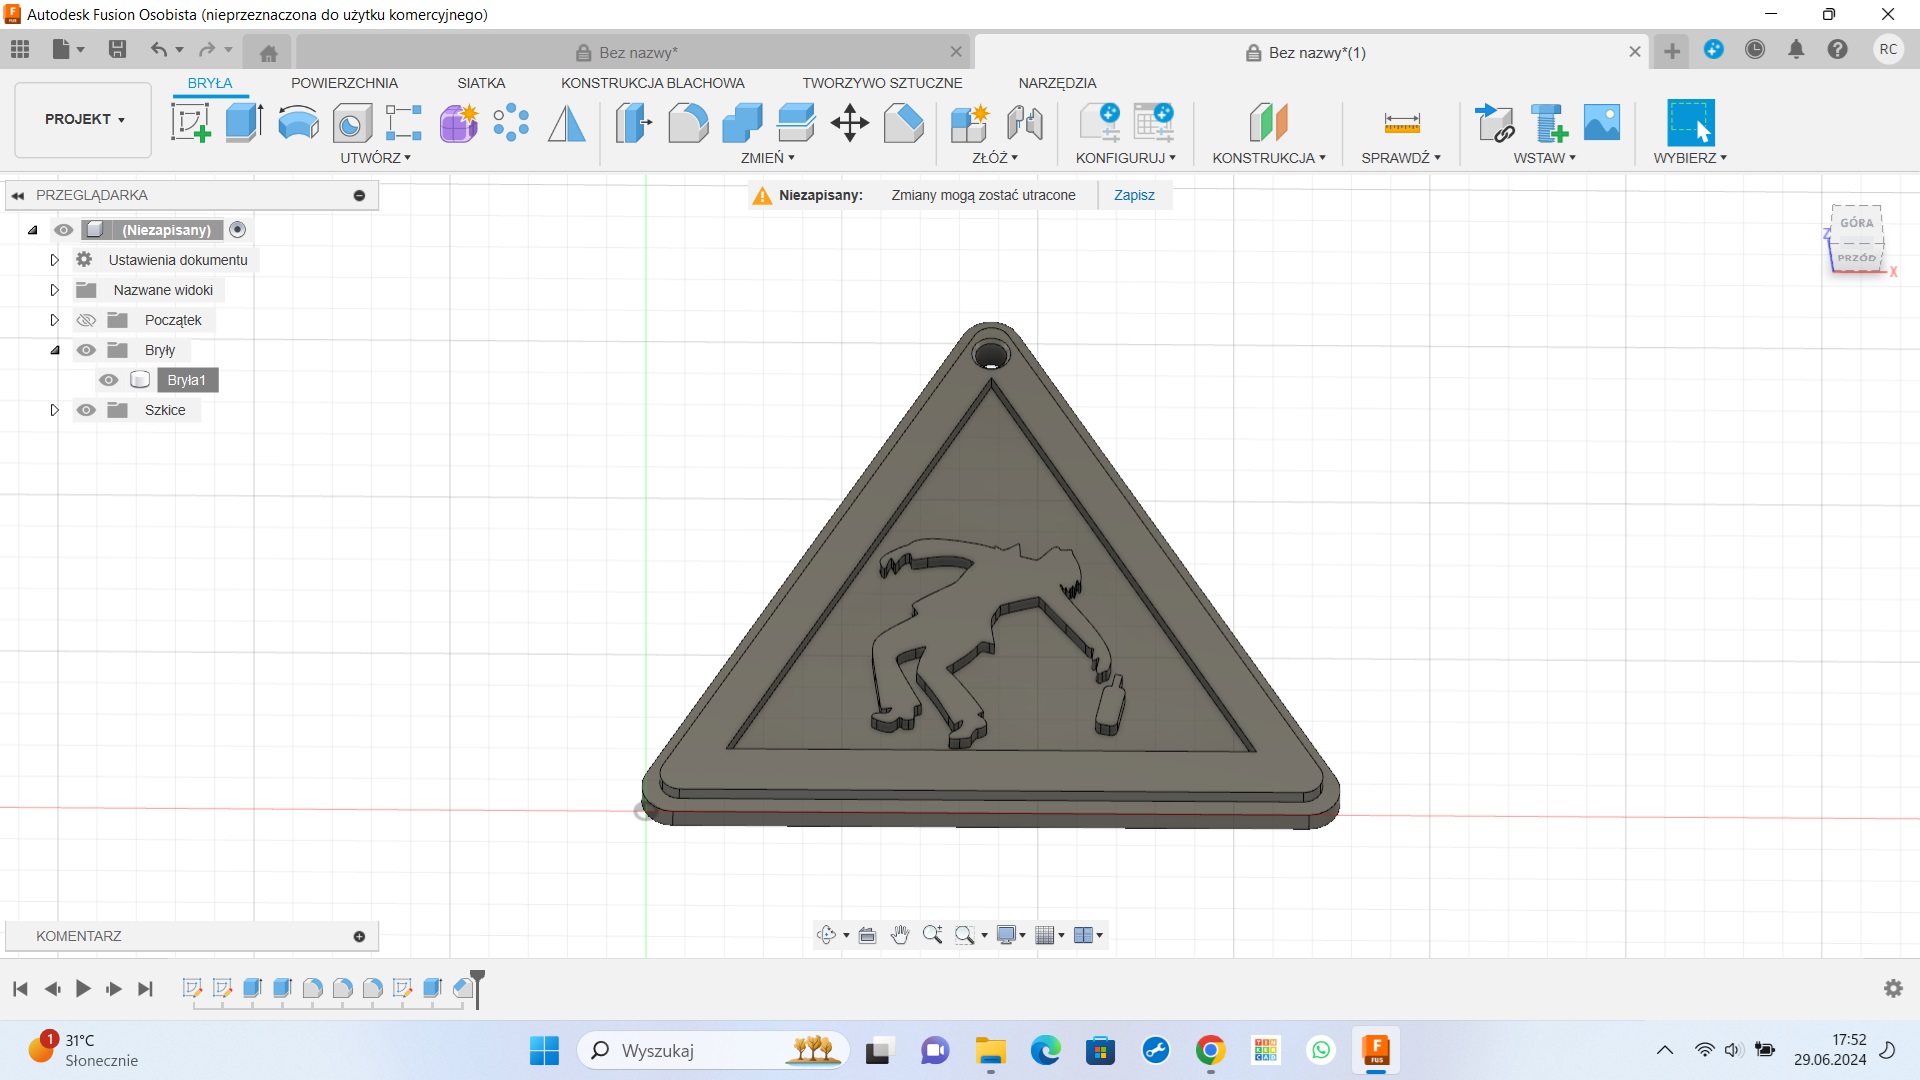The height and width of the screenshot is (1080, 1920).
Task: Select the Offset Plane construction tool
Action: click(1269, 123)
